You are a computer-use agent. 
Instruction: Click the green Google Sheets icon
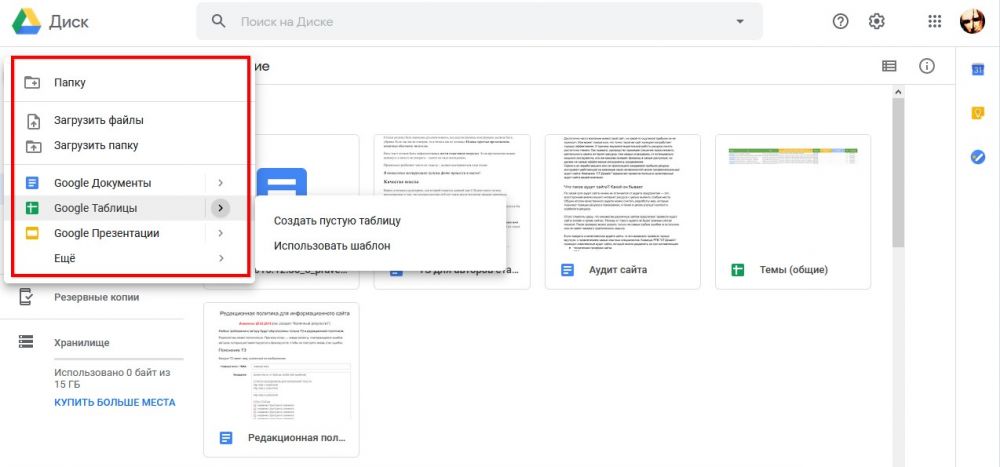tap(33, 208)
